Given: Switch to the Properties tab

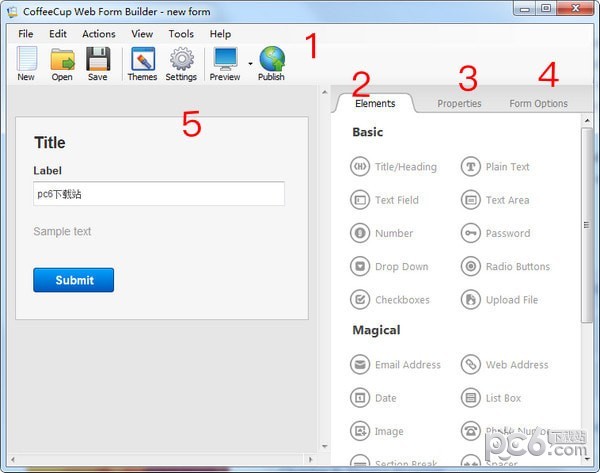Looking at the screenshot, I should [459, 103].
